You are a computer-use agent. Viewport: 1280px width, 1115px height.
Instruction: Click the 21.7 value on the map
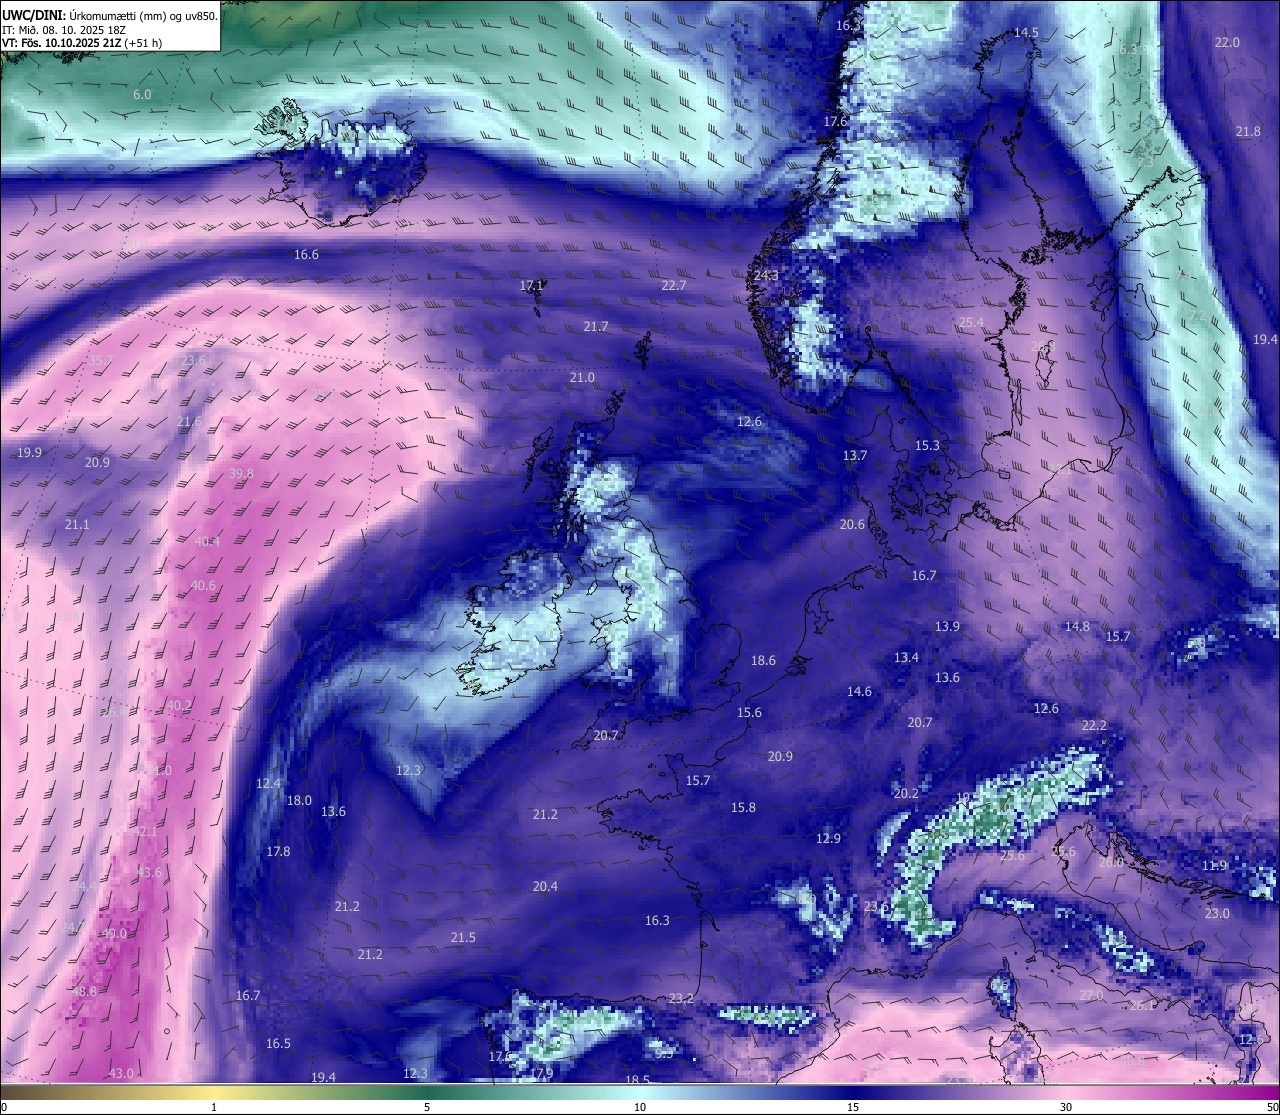coord(596,327)
